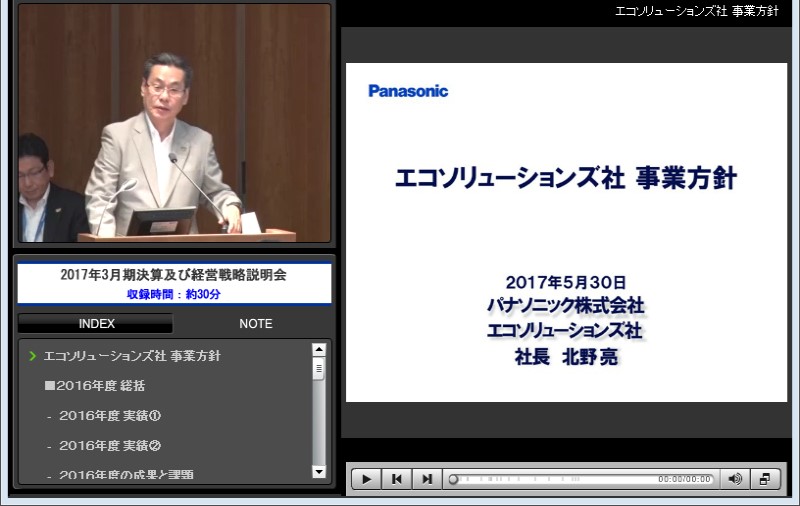Select エコソリューションズ社 事業方針 index entry
The image size is (800, 506).
(132, 356)
